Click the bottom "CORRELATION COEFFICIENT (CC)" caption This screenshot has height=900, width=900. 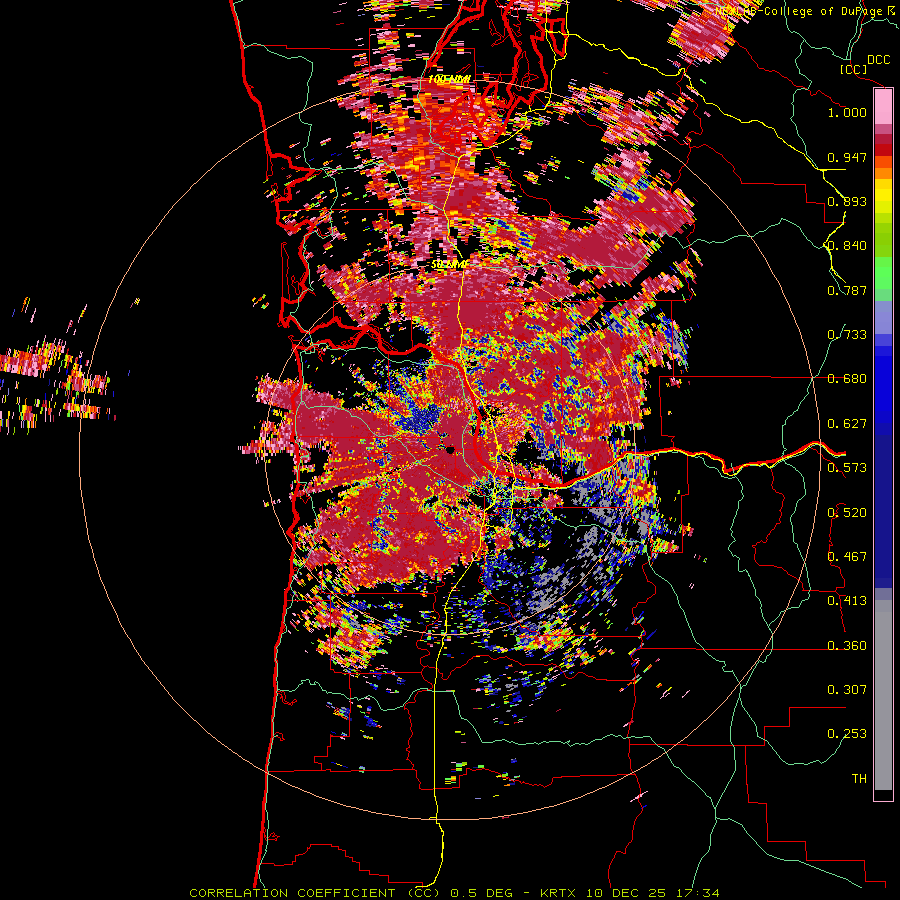(315, 893)
